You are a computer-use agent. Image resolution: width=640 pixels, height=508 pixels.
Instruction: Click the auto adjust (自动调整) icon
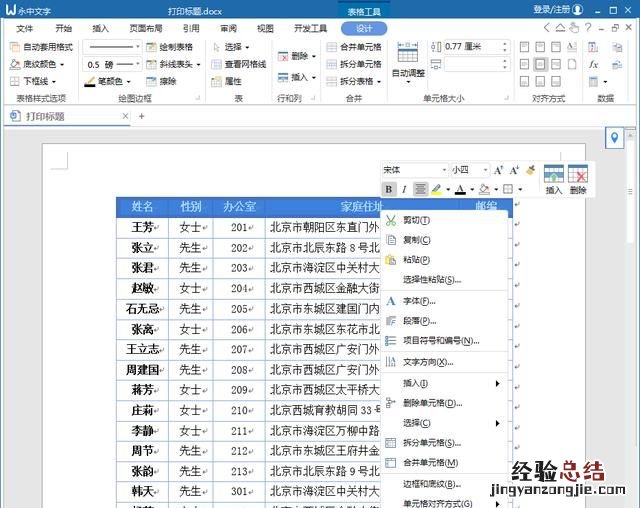point(407,60)
